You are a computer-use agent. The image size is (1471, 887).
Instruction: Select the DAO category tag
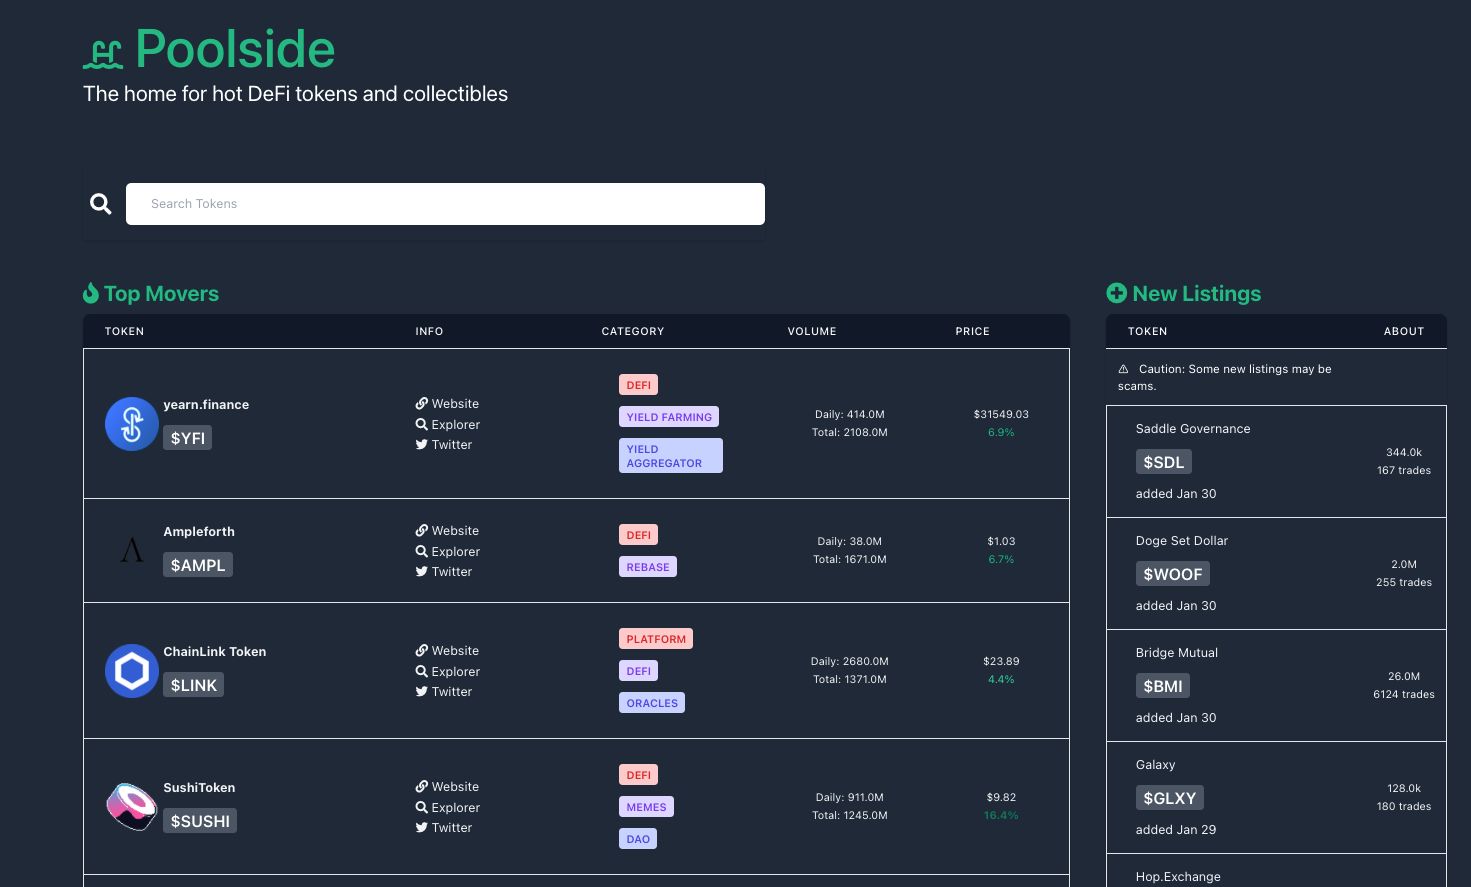[638, 839]
